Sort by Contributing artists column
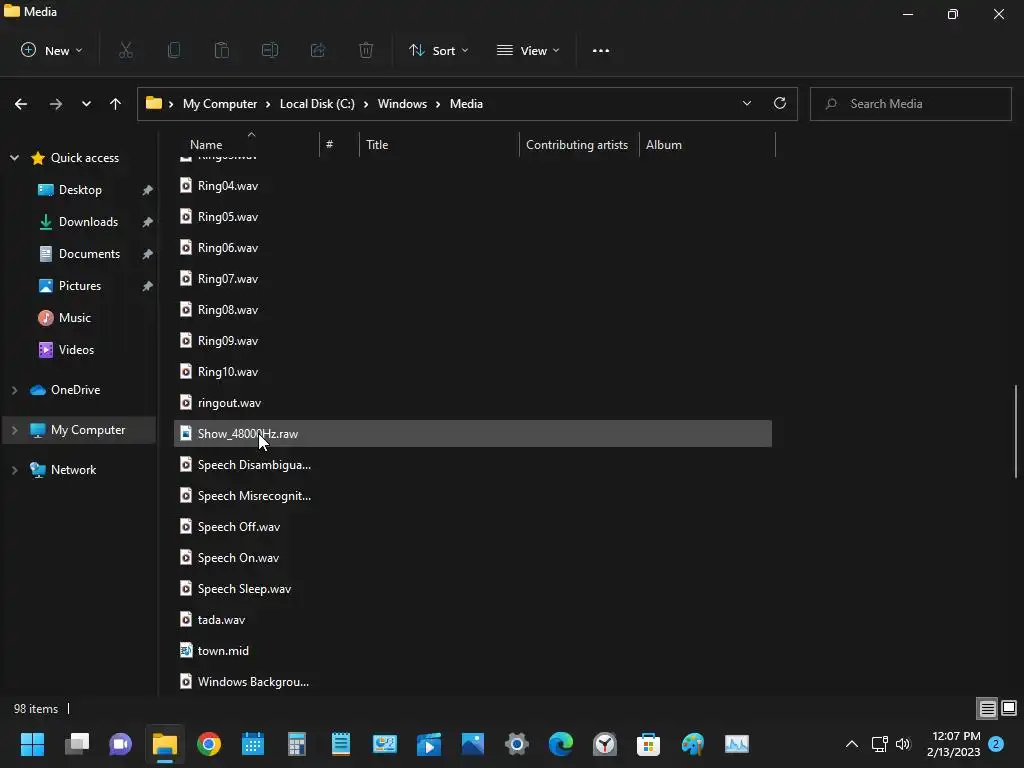 579,144
